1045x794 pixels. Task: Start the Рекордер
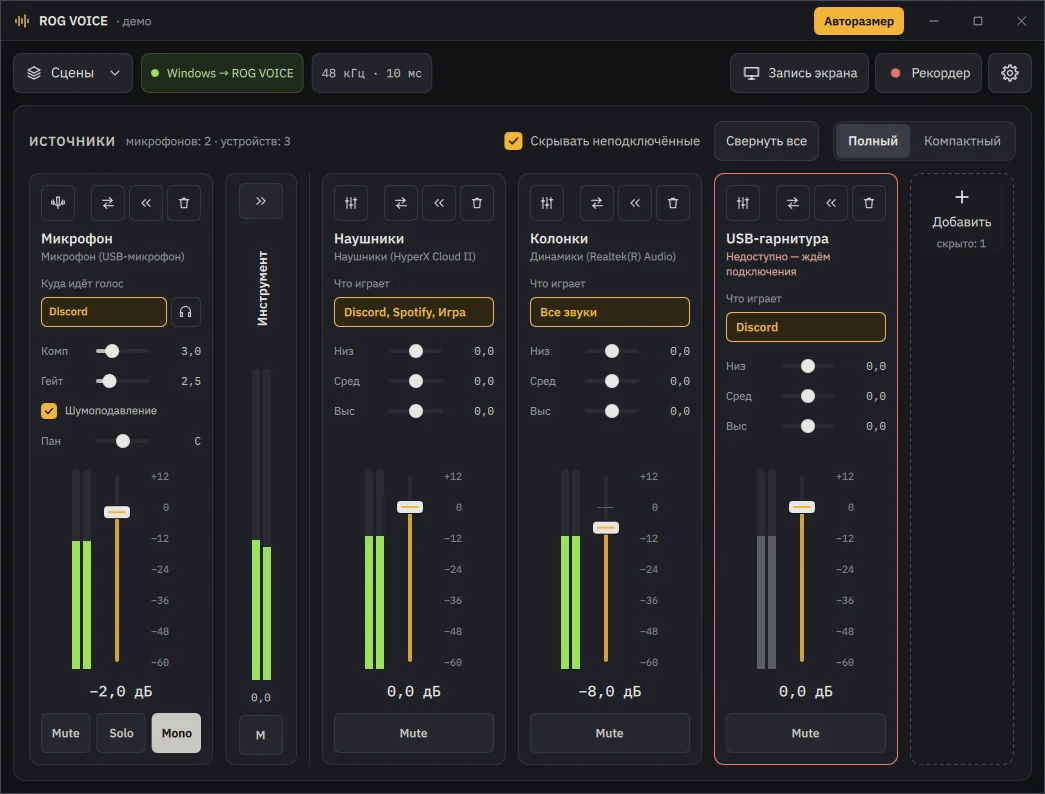pyautogui.click(x=928, y=73)
